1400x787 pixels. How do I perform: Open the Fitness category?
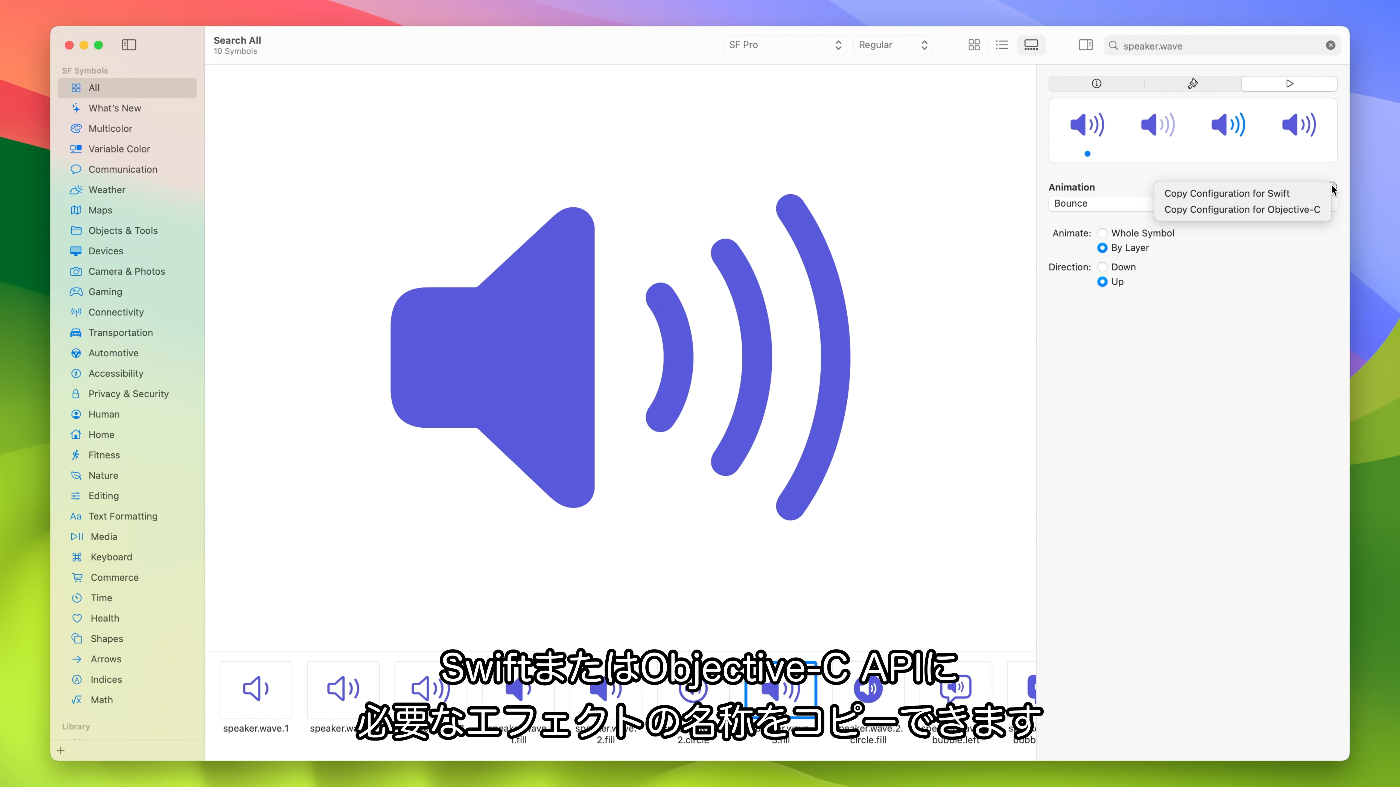pos(127,455)
